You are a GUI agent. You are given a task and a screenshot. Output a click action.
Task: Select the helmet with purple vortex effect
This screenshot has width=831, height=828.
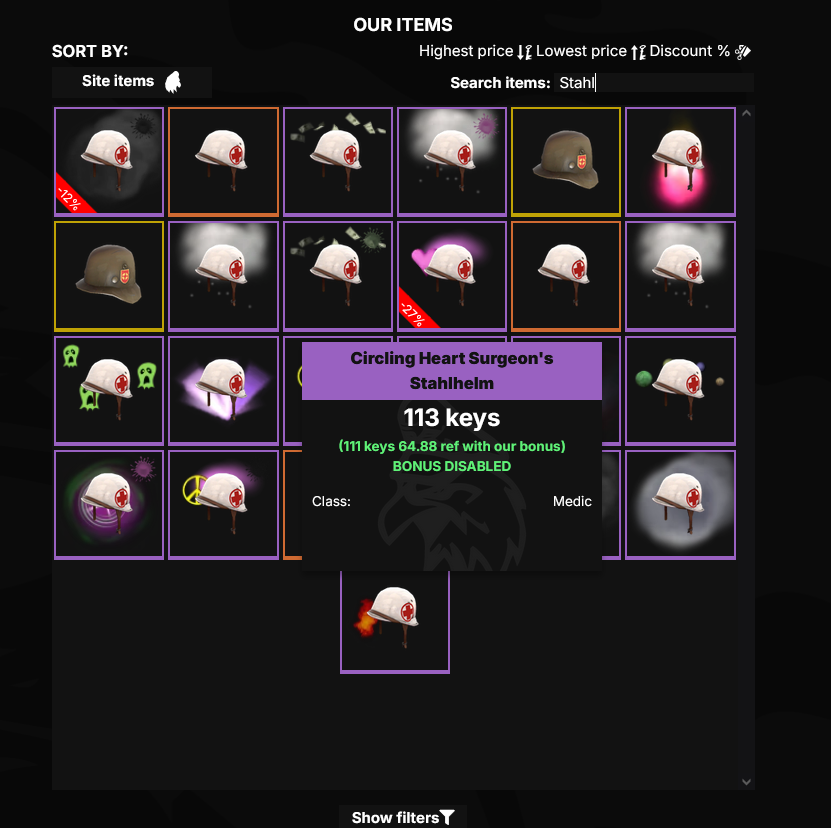109,505
